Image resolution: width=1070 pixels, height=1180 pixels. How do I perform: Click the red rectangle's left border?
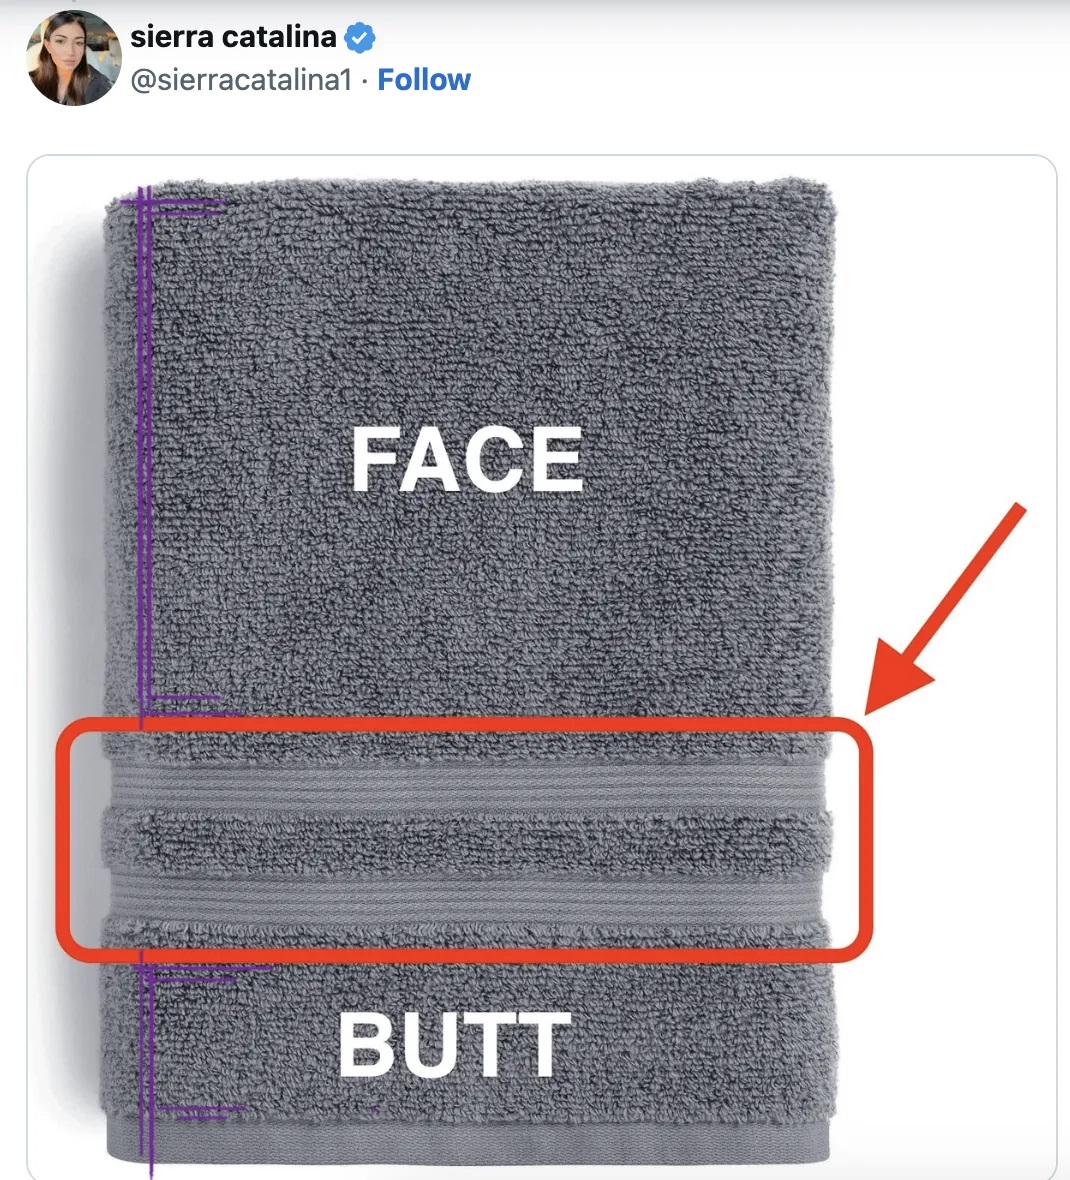(x=62, y=838)
